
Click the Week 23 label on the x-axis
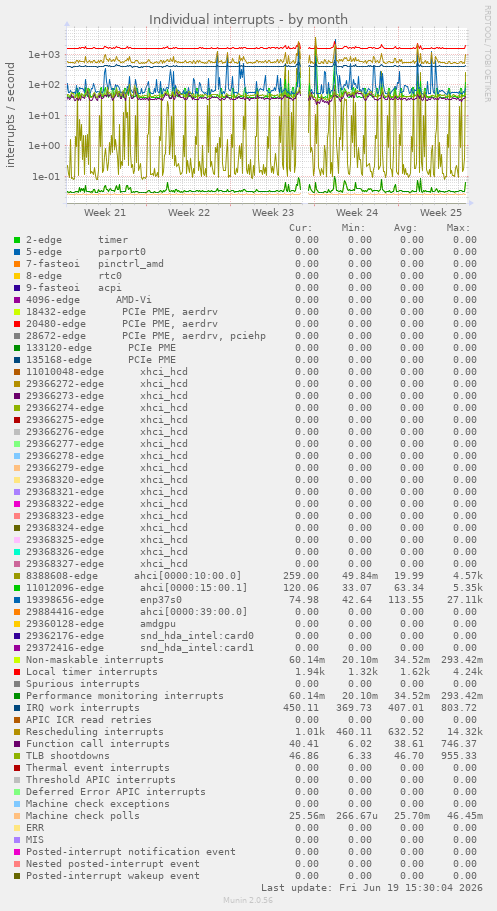pos(273,213)
